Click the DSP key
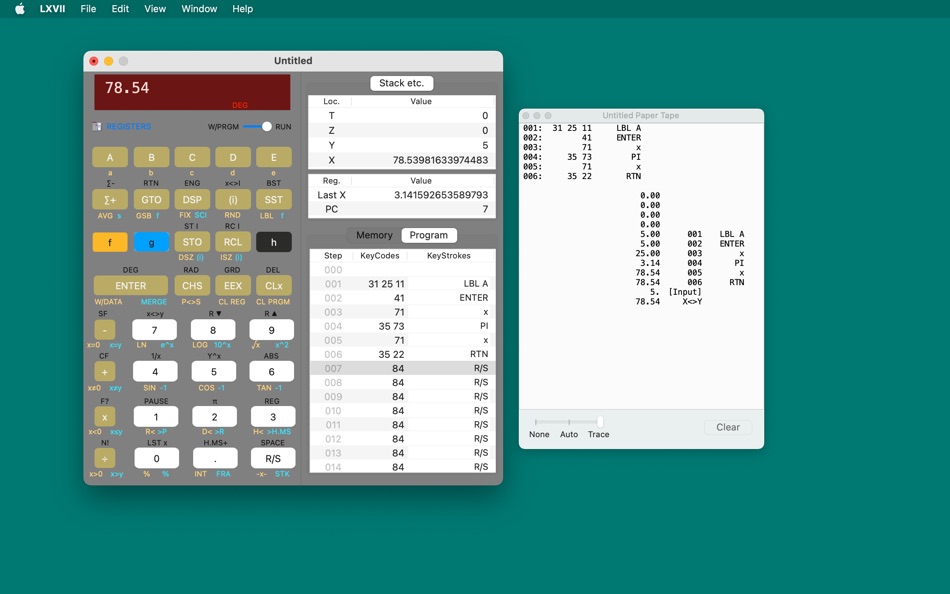This screenshot has width=950, height=594. coord(192,199)
